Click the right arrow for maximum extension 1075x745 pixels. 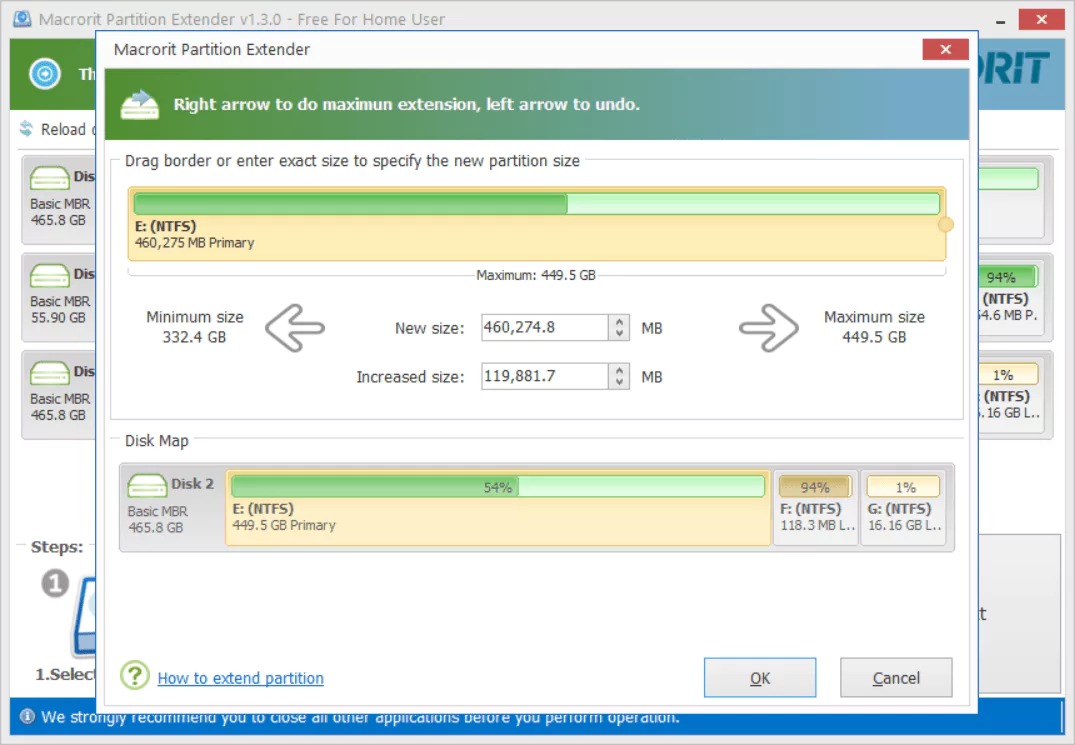tap(770, 328)
